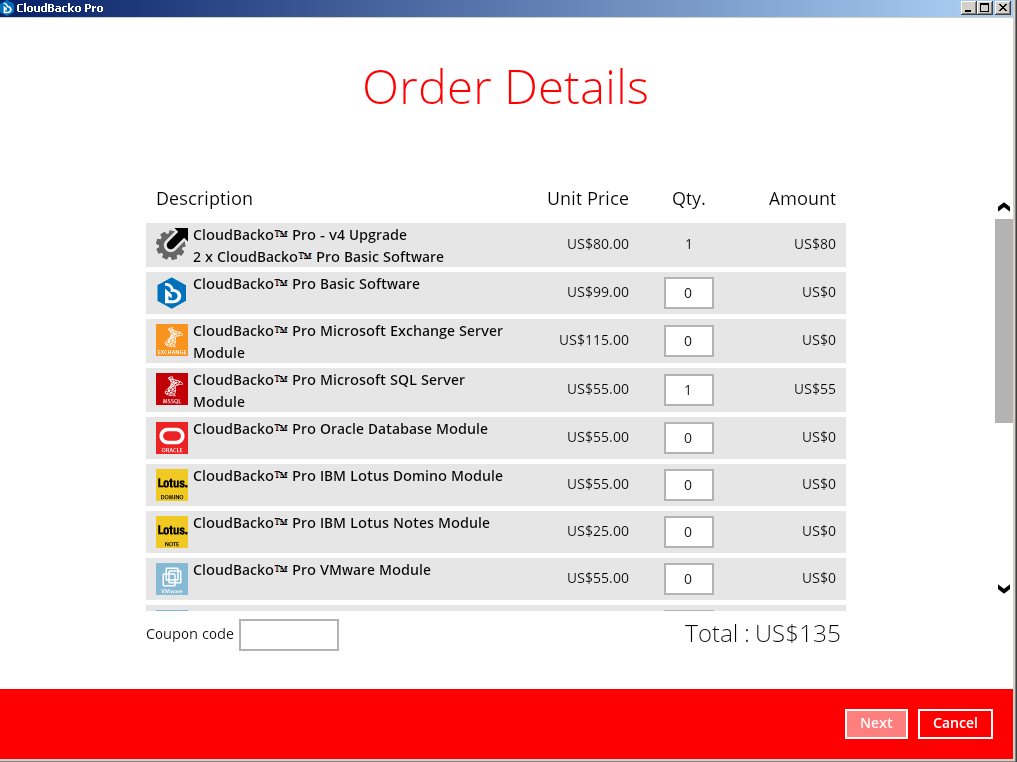
Task: Click the scroll up arrow of order list
Action: pyautogui.click(x=1003, y=208)
